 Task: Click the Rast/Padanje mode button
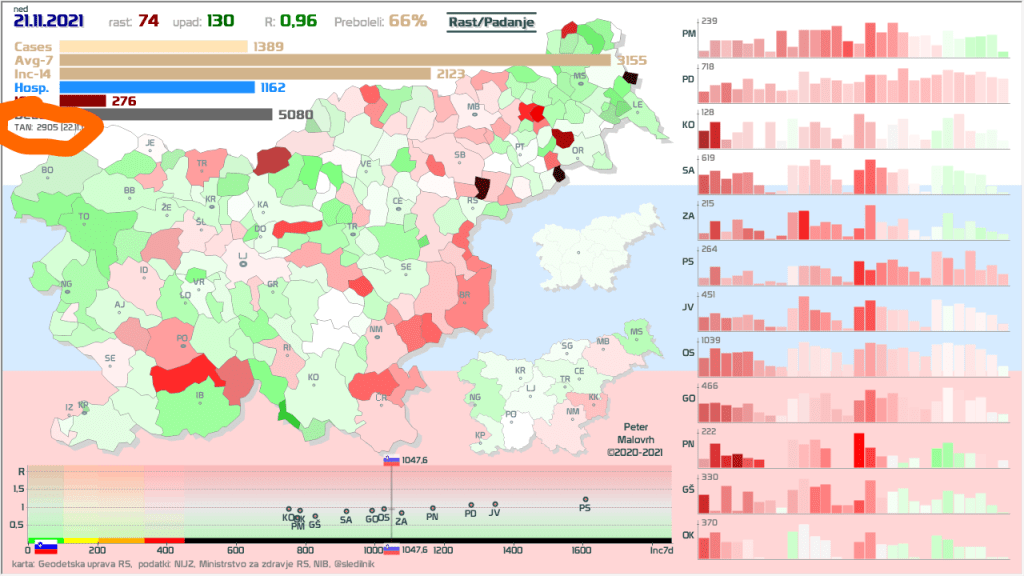(491, 20)
